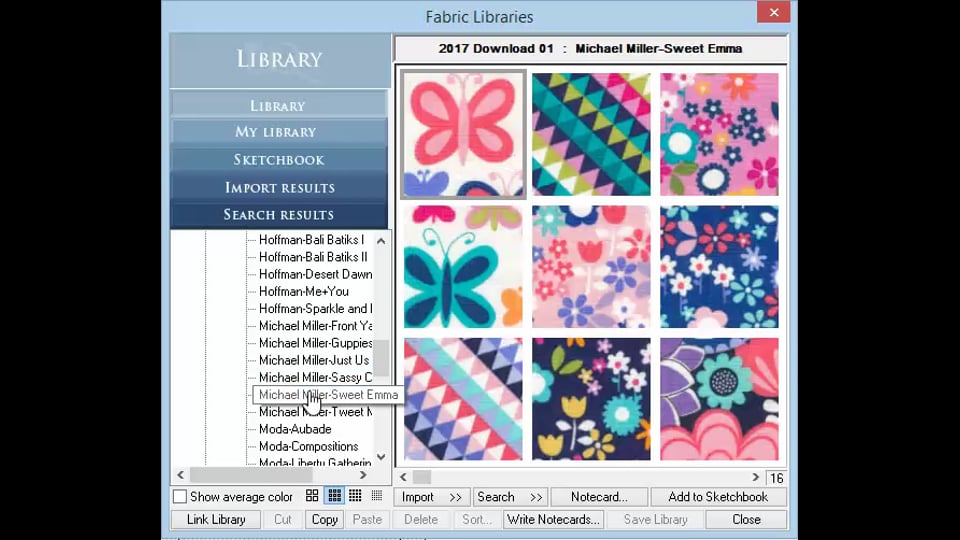Click Add to Sketchbook button
The height and width of the screenshot is (540, 960).
click(x=718, y=497)
